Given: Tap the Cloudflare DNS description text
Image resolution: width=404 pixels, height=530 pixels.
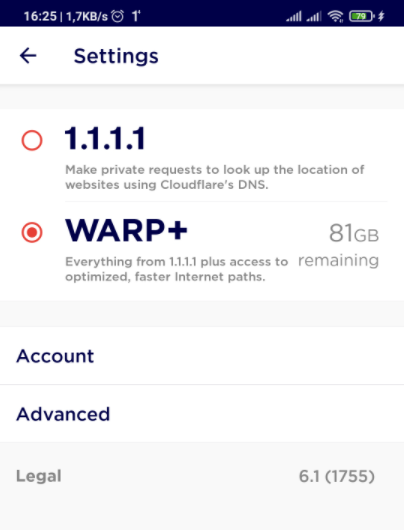Looking at the screenshot, I should click(215, 177).
